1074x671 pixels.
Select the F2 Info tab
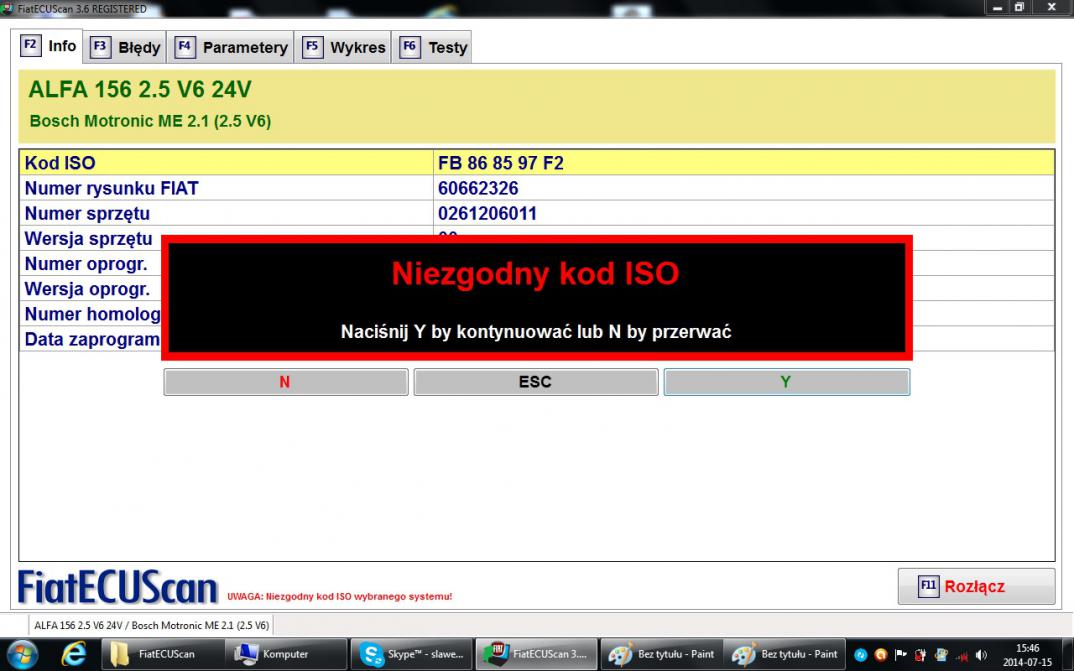coord(47,46)
